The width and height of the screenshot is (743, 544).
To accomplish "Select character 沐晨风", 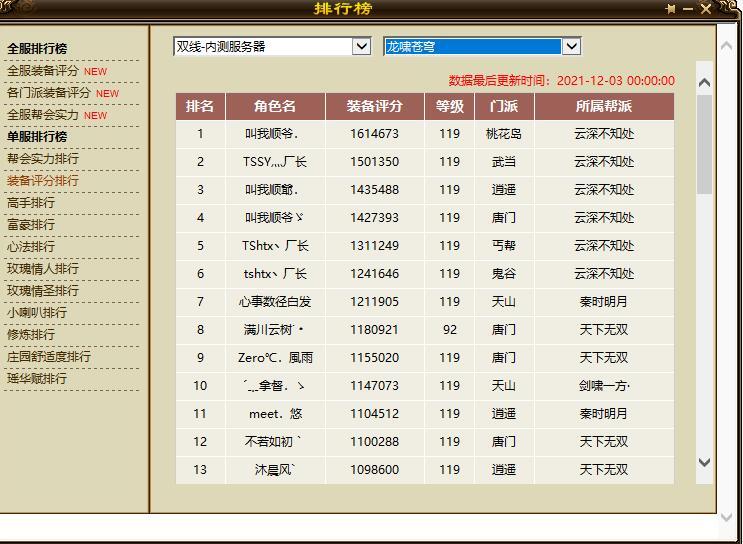I will 275,470.
